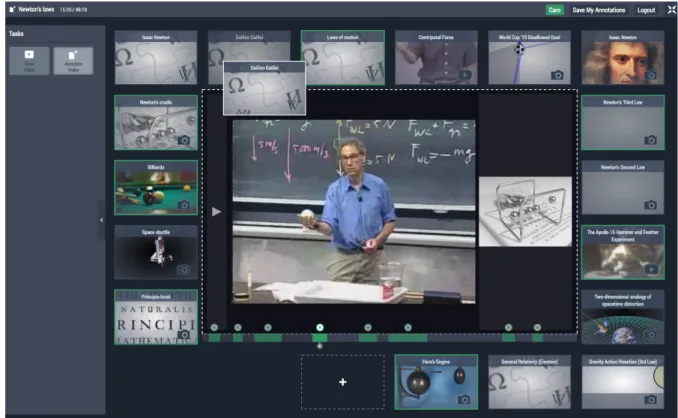Click the Newton's laws project title

pyautogui.click(x=36, y=9)
